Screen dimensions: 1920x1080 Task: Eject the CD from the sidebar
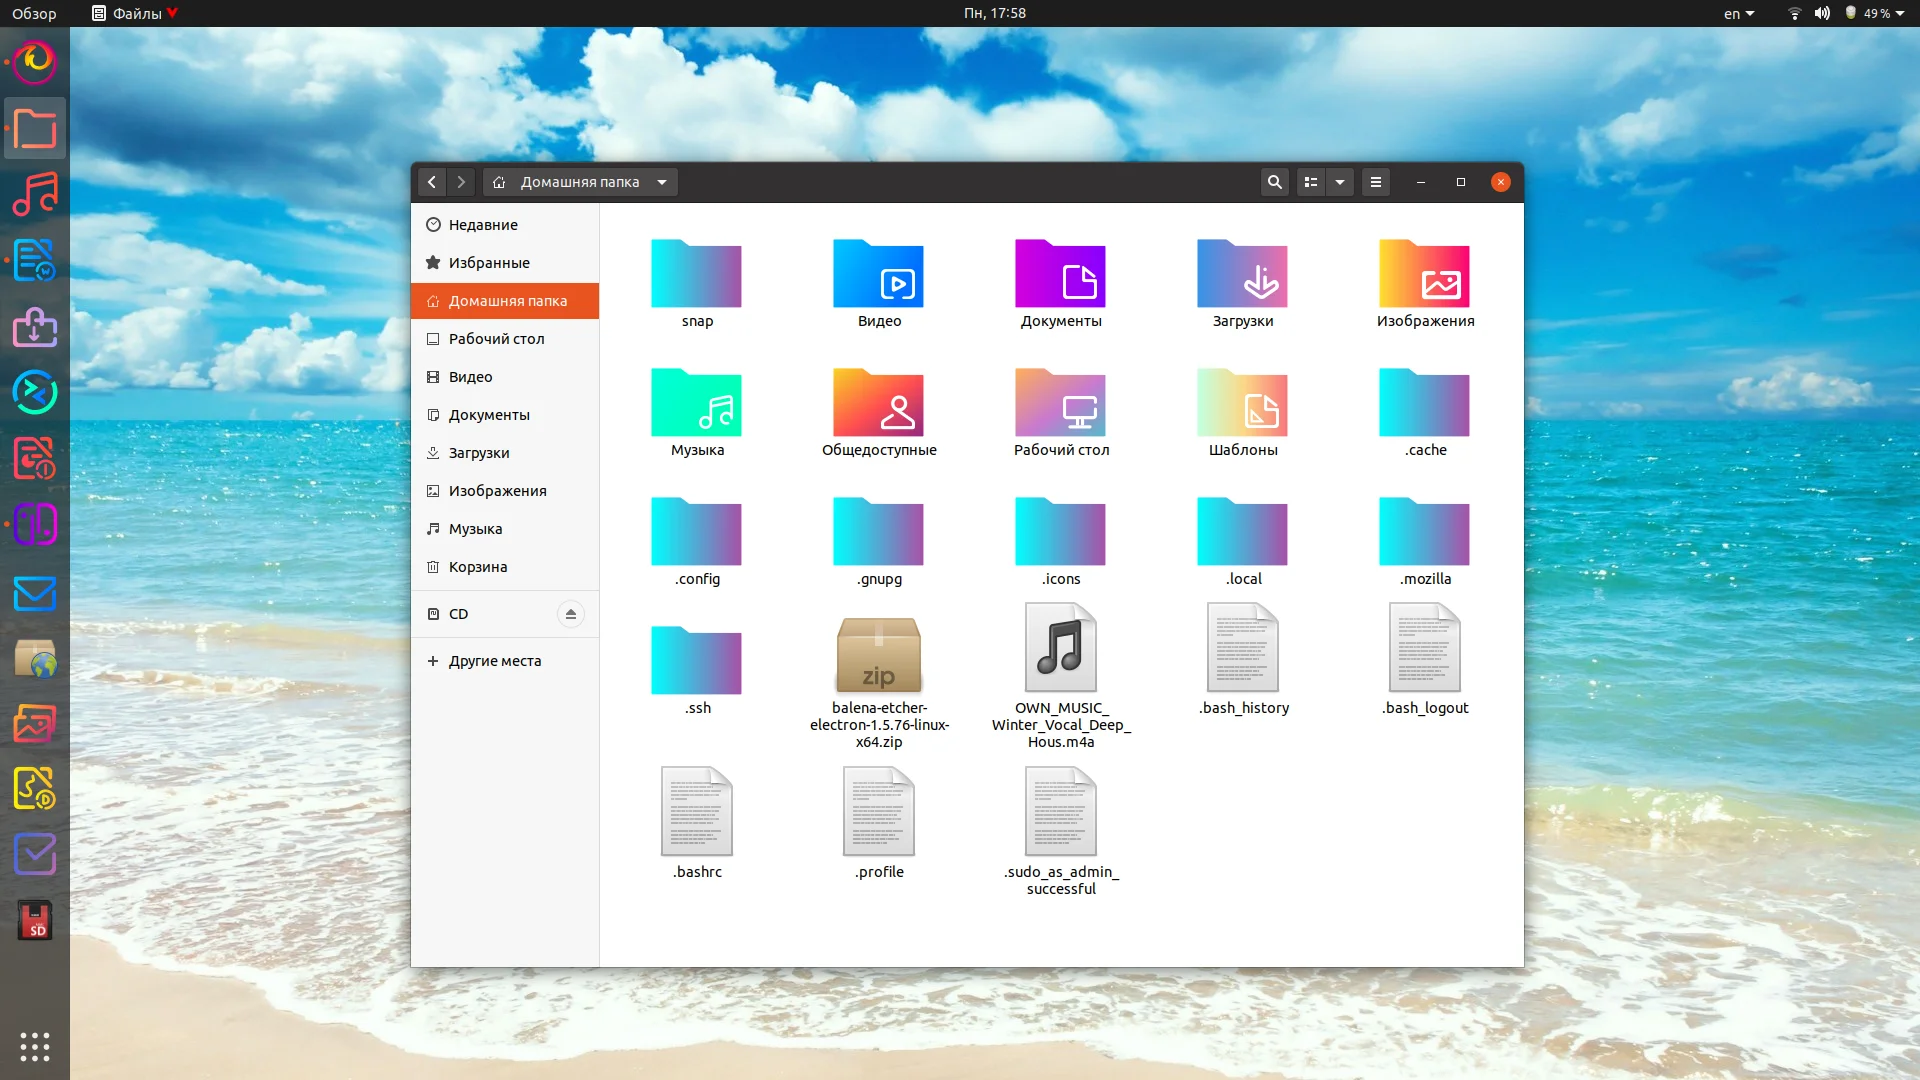[570, 614]
